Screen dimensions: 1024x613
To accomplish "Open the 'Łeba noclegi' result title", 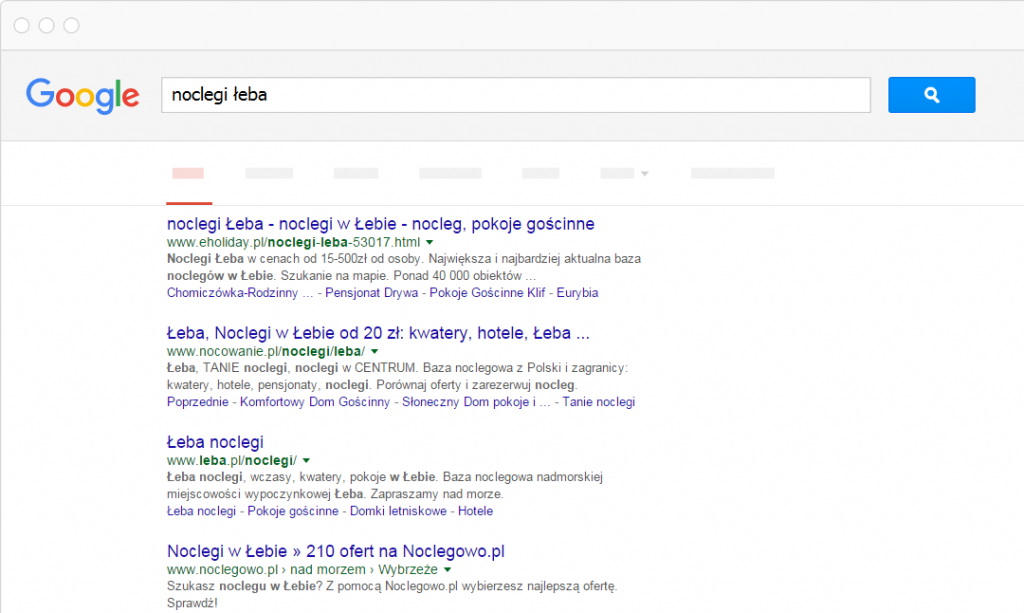I will pos(215,442).
